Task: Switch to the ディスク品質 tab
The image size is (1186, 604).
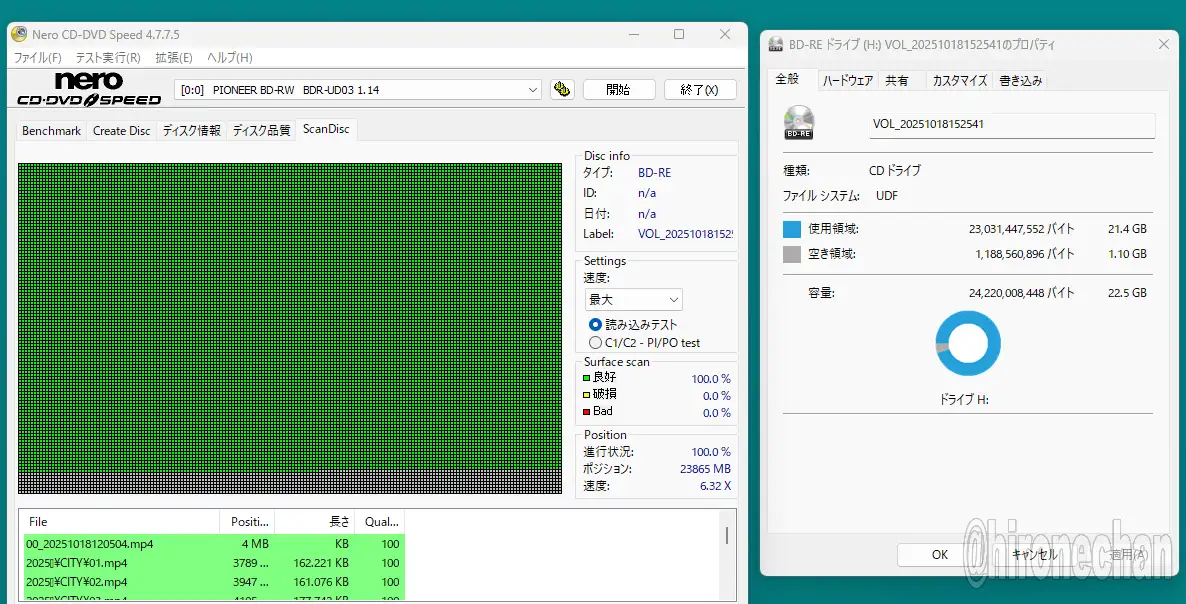Action: [261, 130]
